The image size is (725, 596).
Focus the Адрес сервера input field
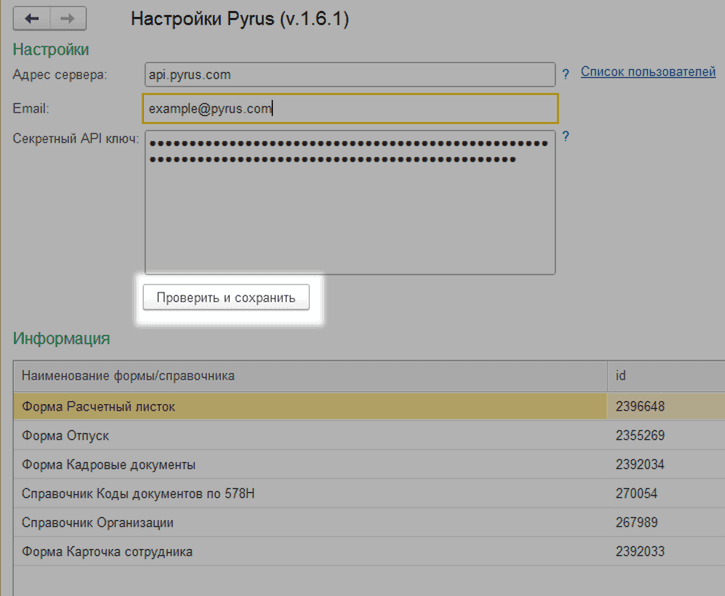[348, 74]
